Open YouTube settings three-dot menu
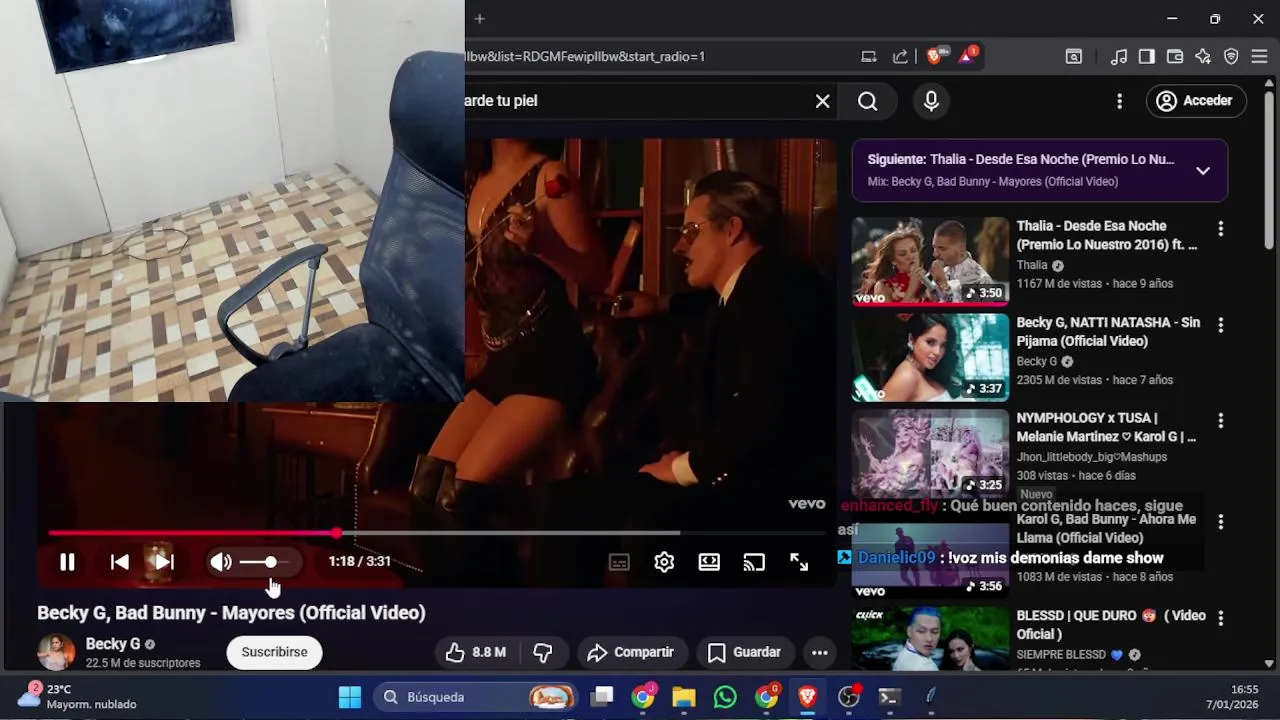Screen dimensions: 1280x720 pos(1120,101)
